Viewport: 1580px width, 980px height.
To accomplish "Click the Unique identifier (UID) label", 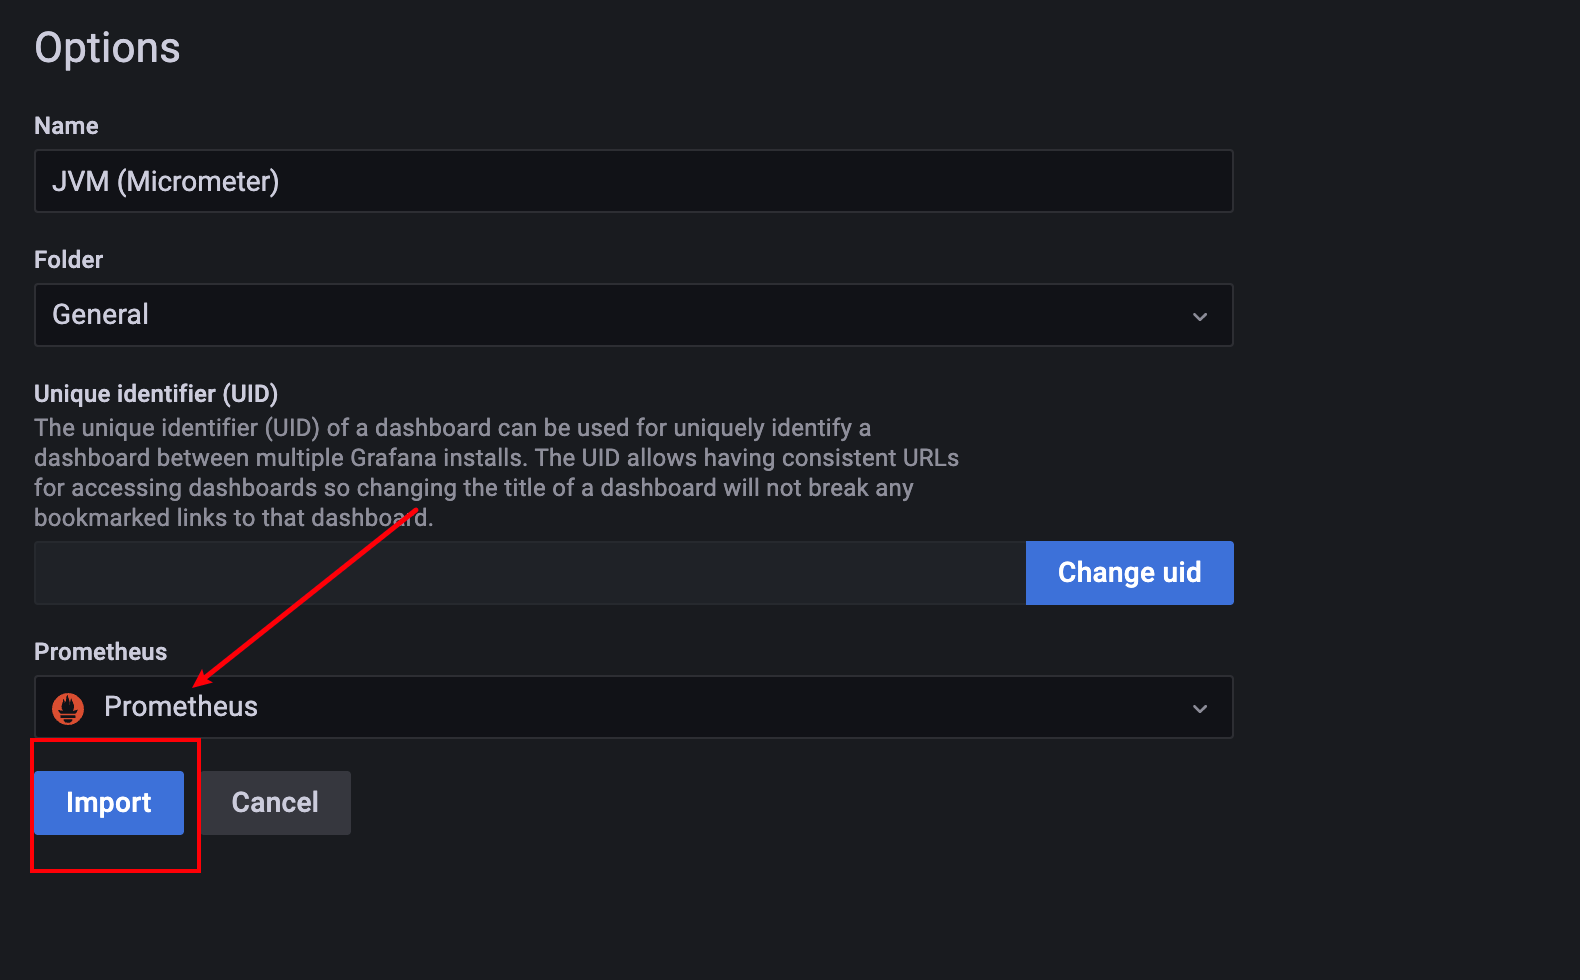I will (156, 394).
